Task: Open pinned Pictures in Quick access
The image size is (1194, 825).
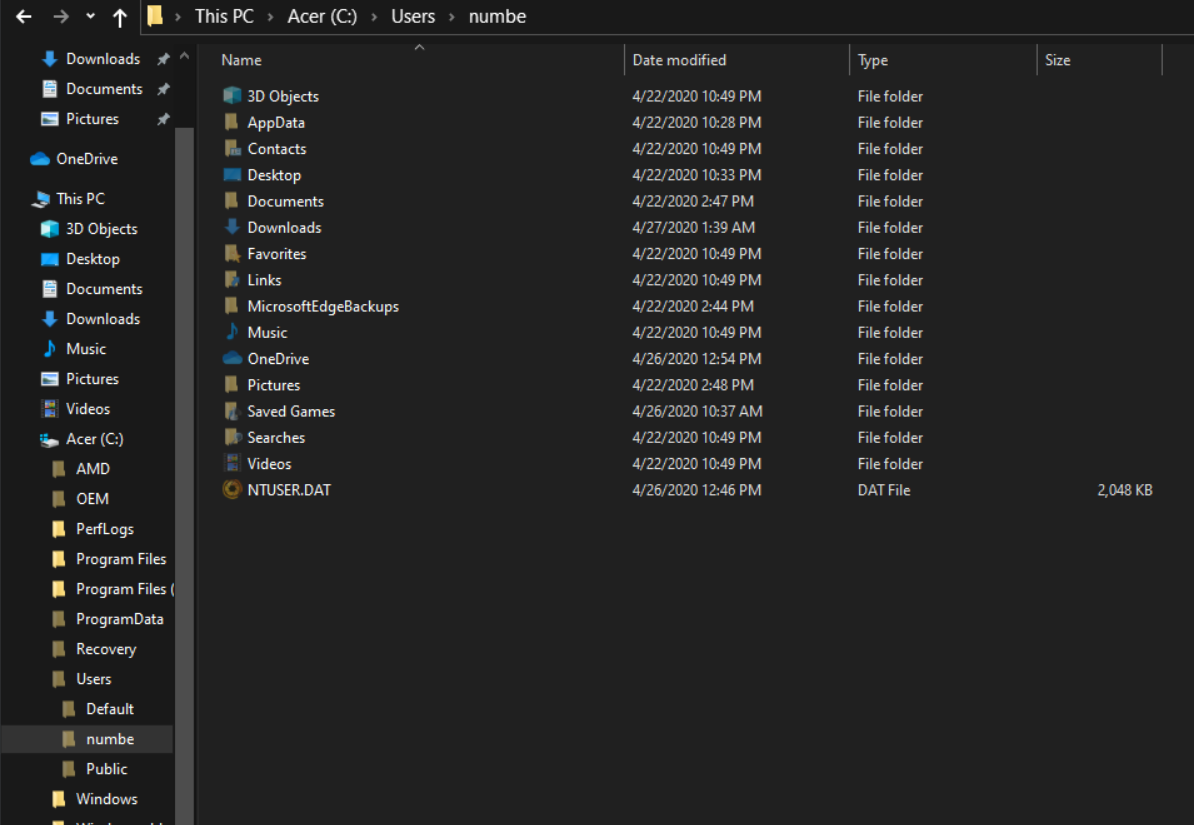Action: (91, 119)
